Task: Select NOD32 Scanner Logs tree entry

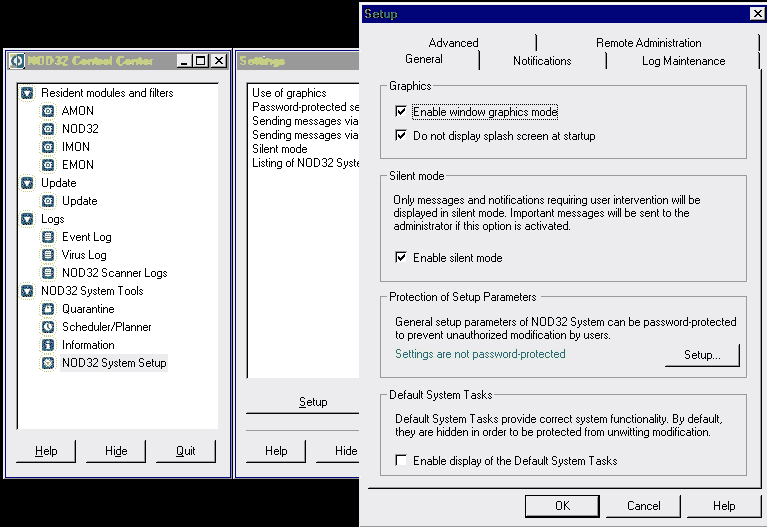Action: (114, 273)
